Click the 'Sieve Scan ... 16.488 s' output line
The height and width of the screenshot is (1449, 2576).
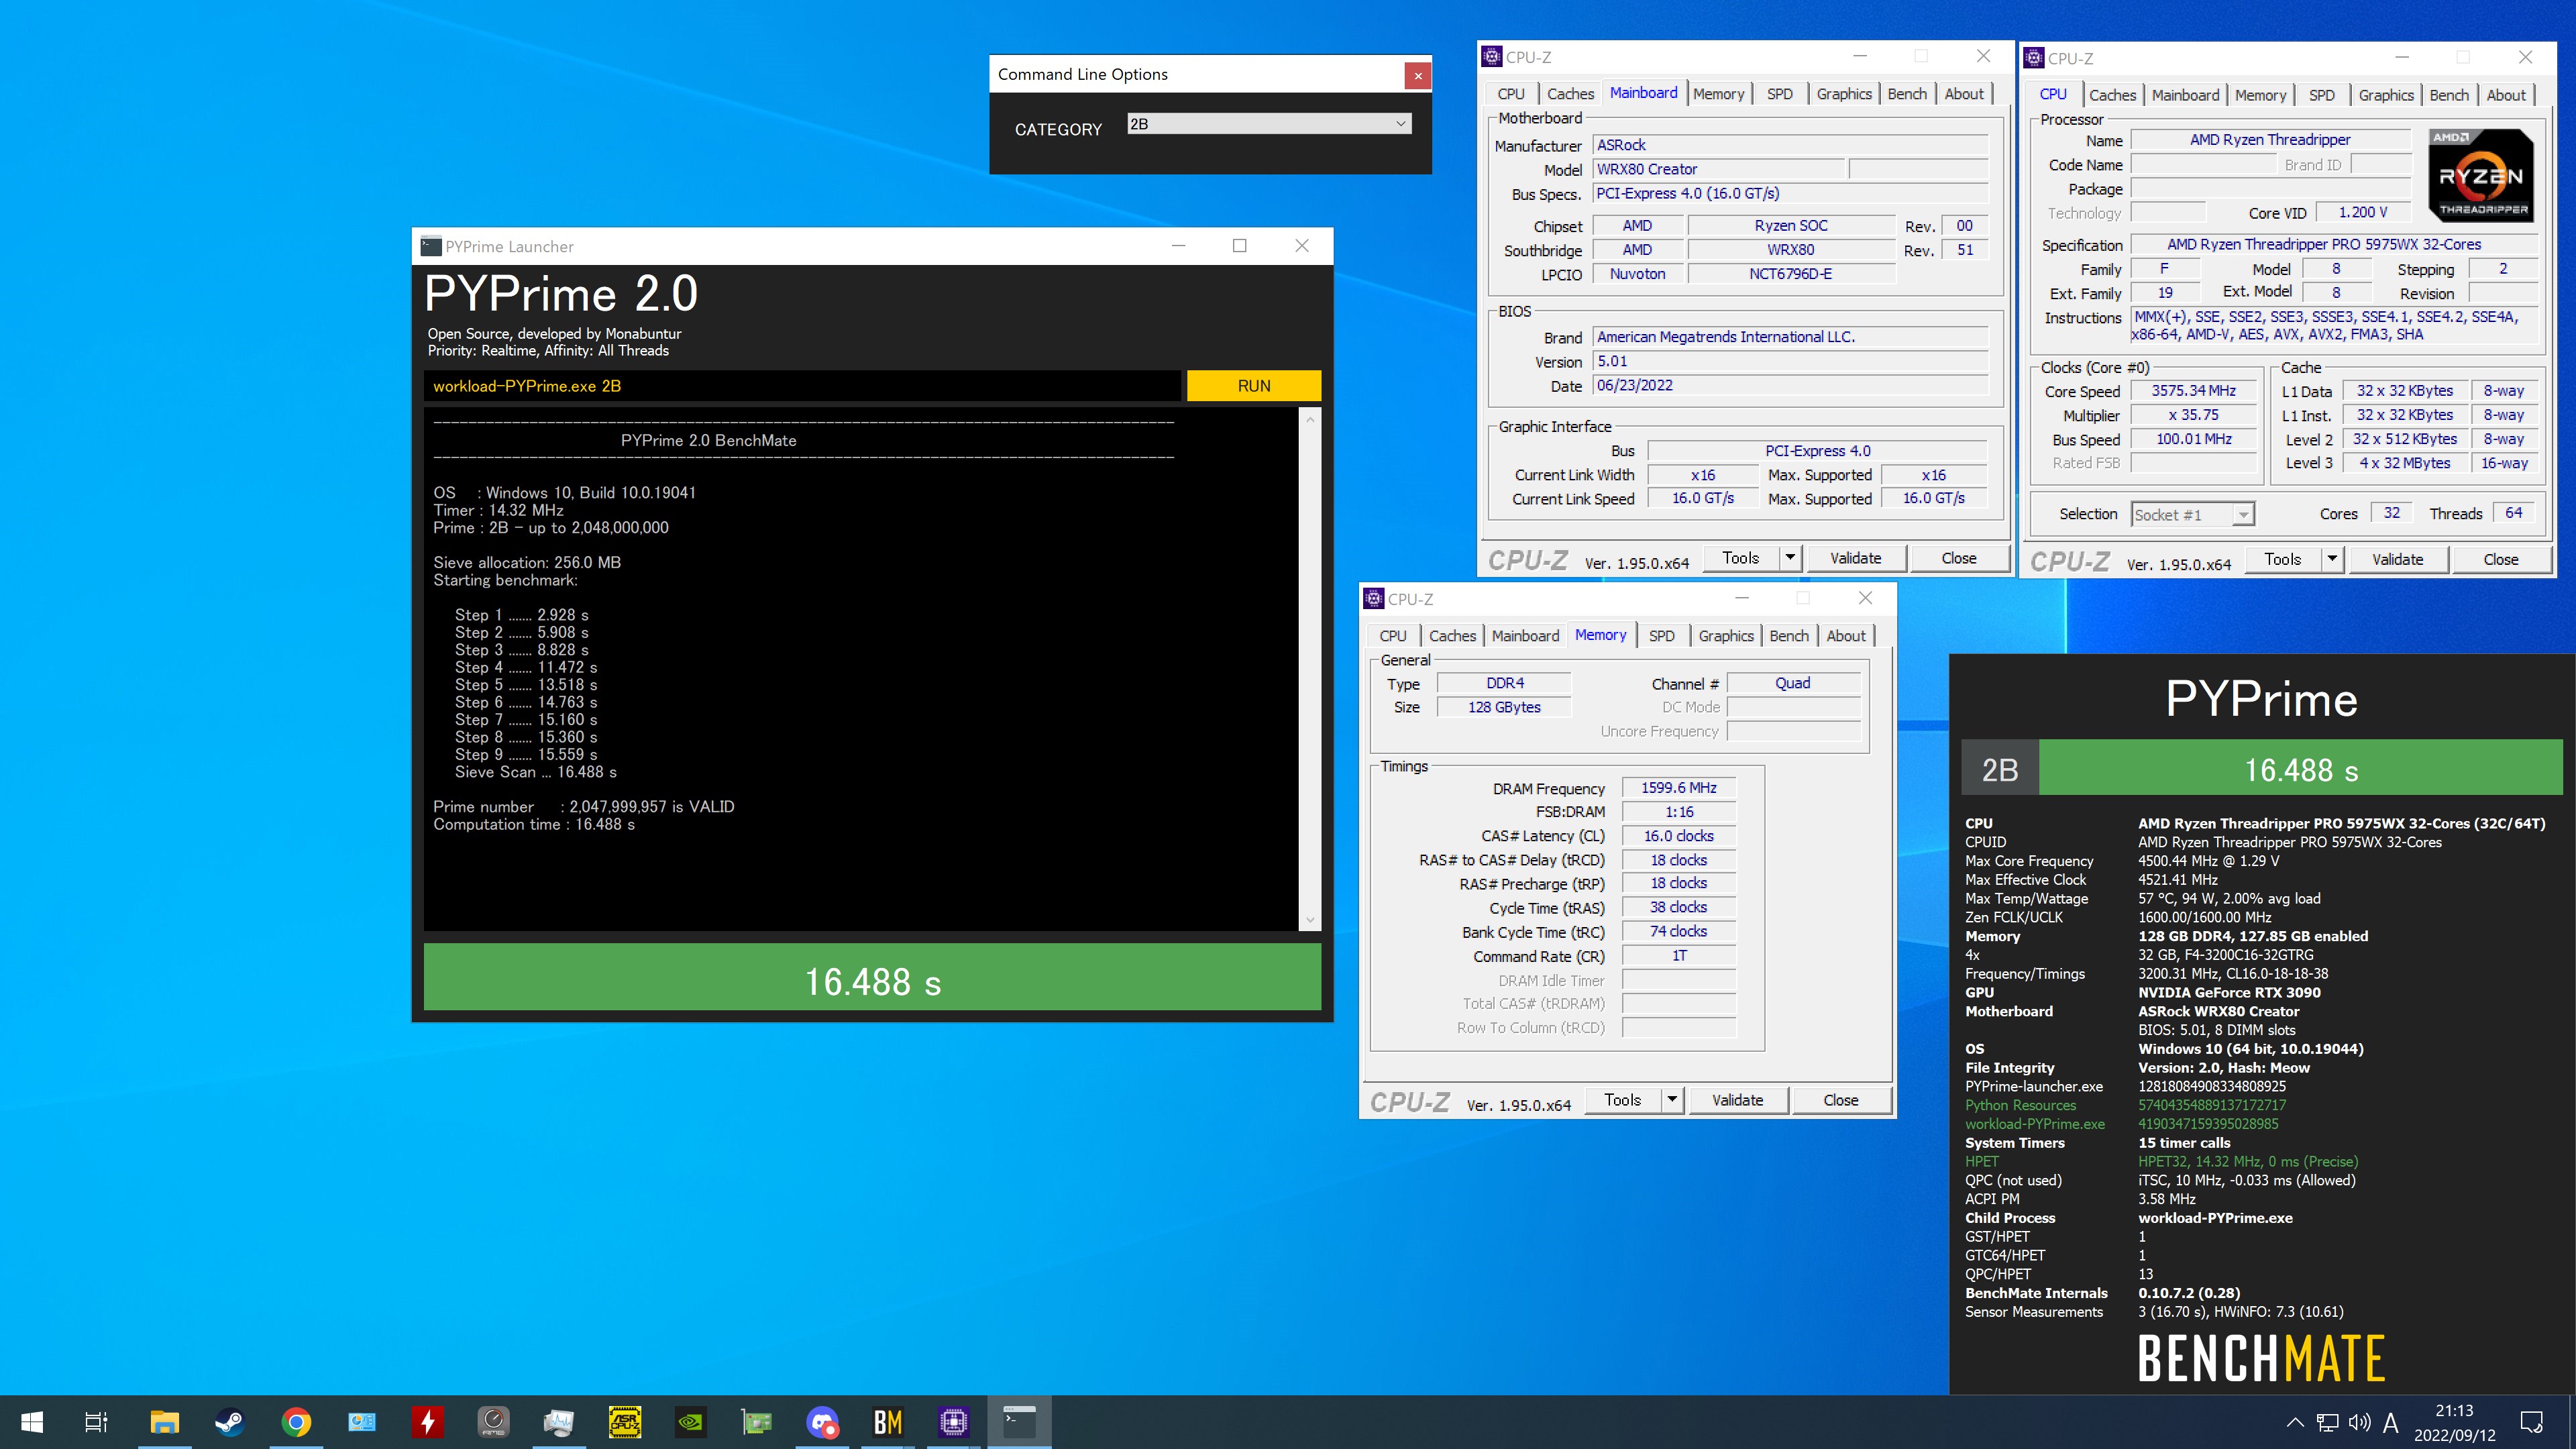point(536,772)
